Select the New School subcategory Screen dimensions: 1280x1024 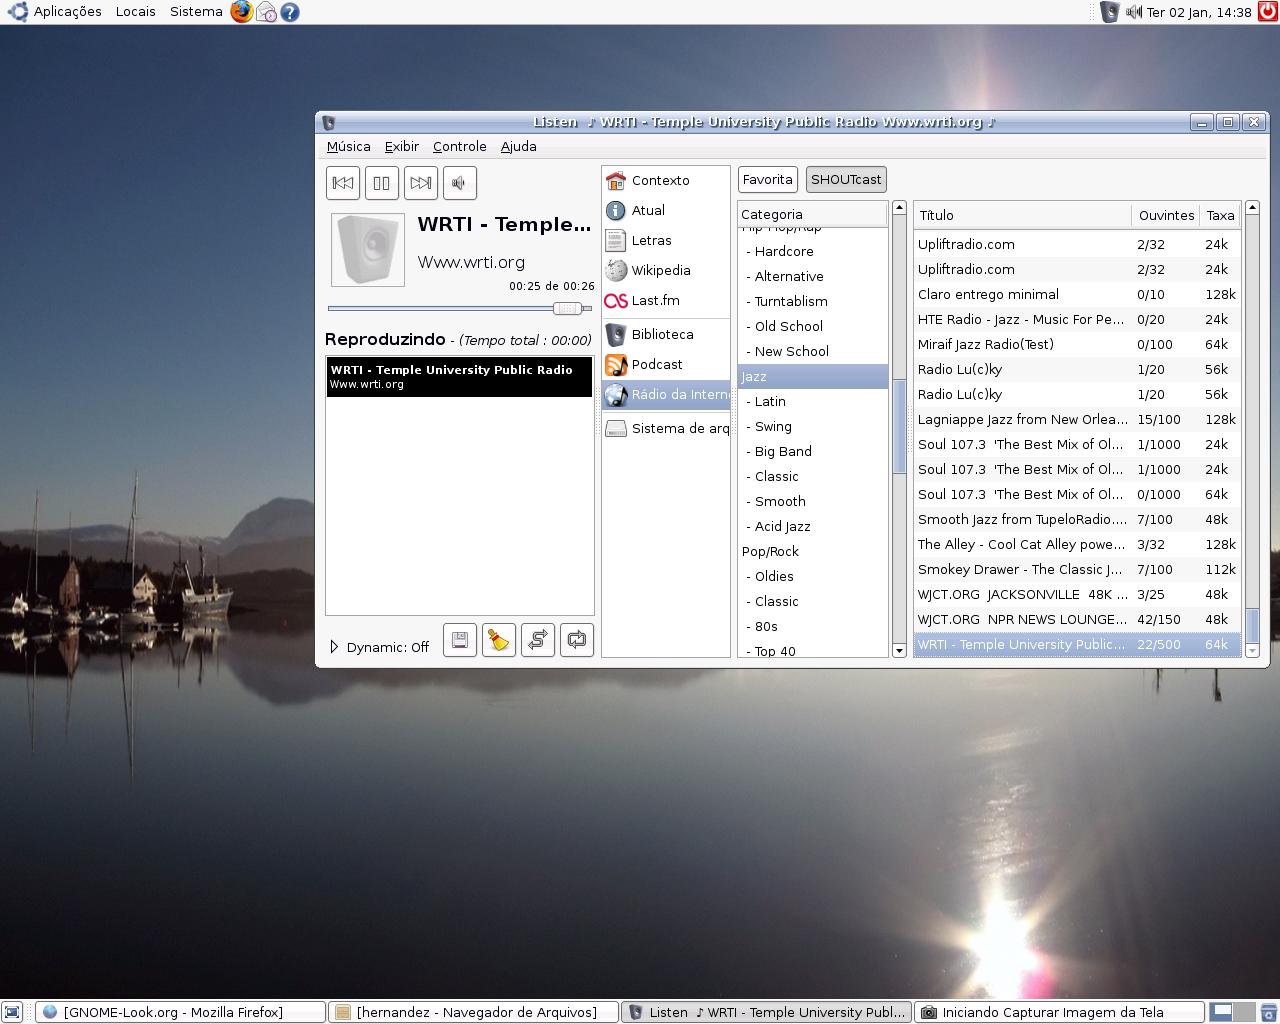click(813, 351)
